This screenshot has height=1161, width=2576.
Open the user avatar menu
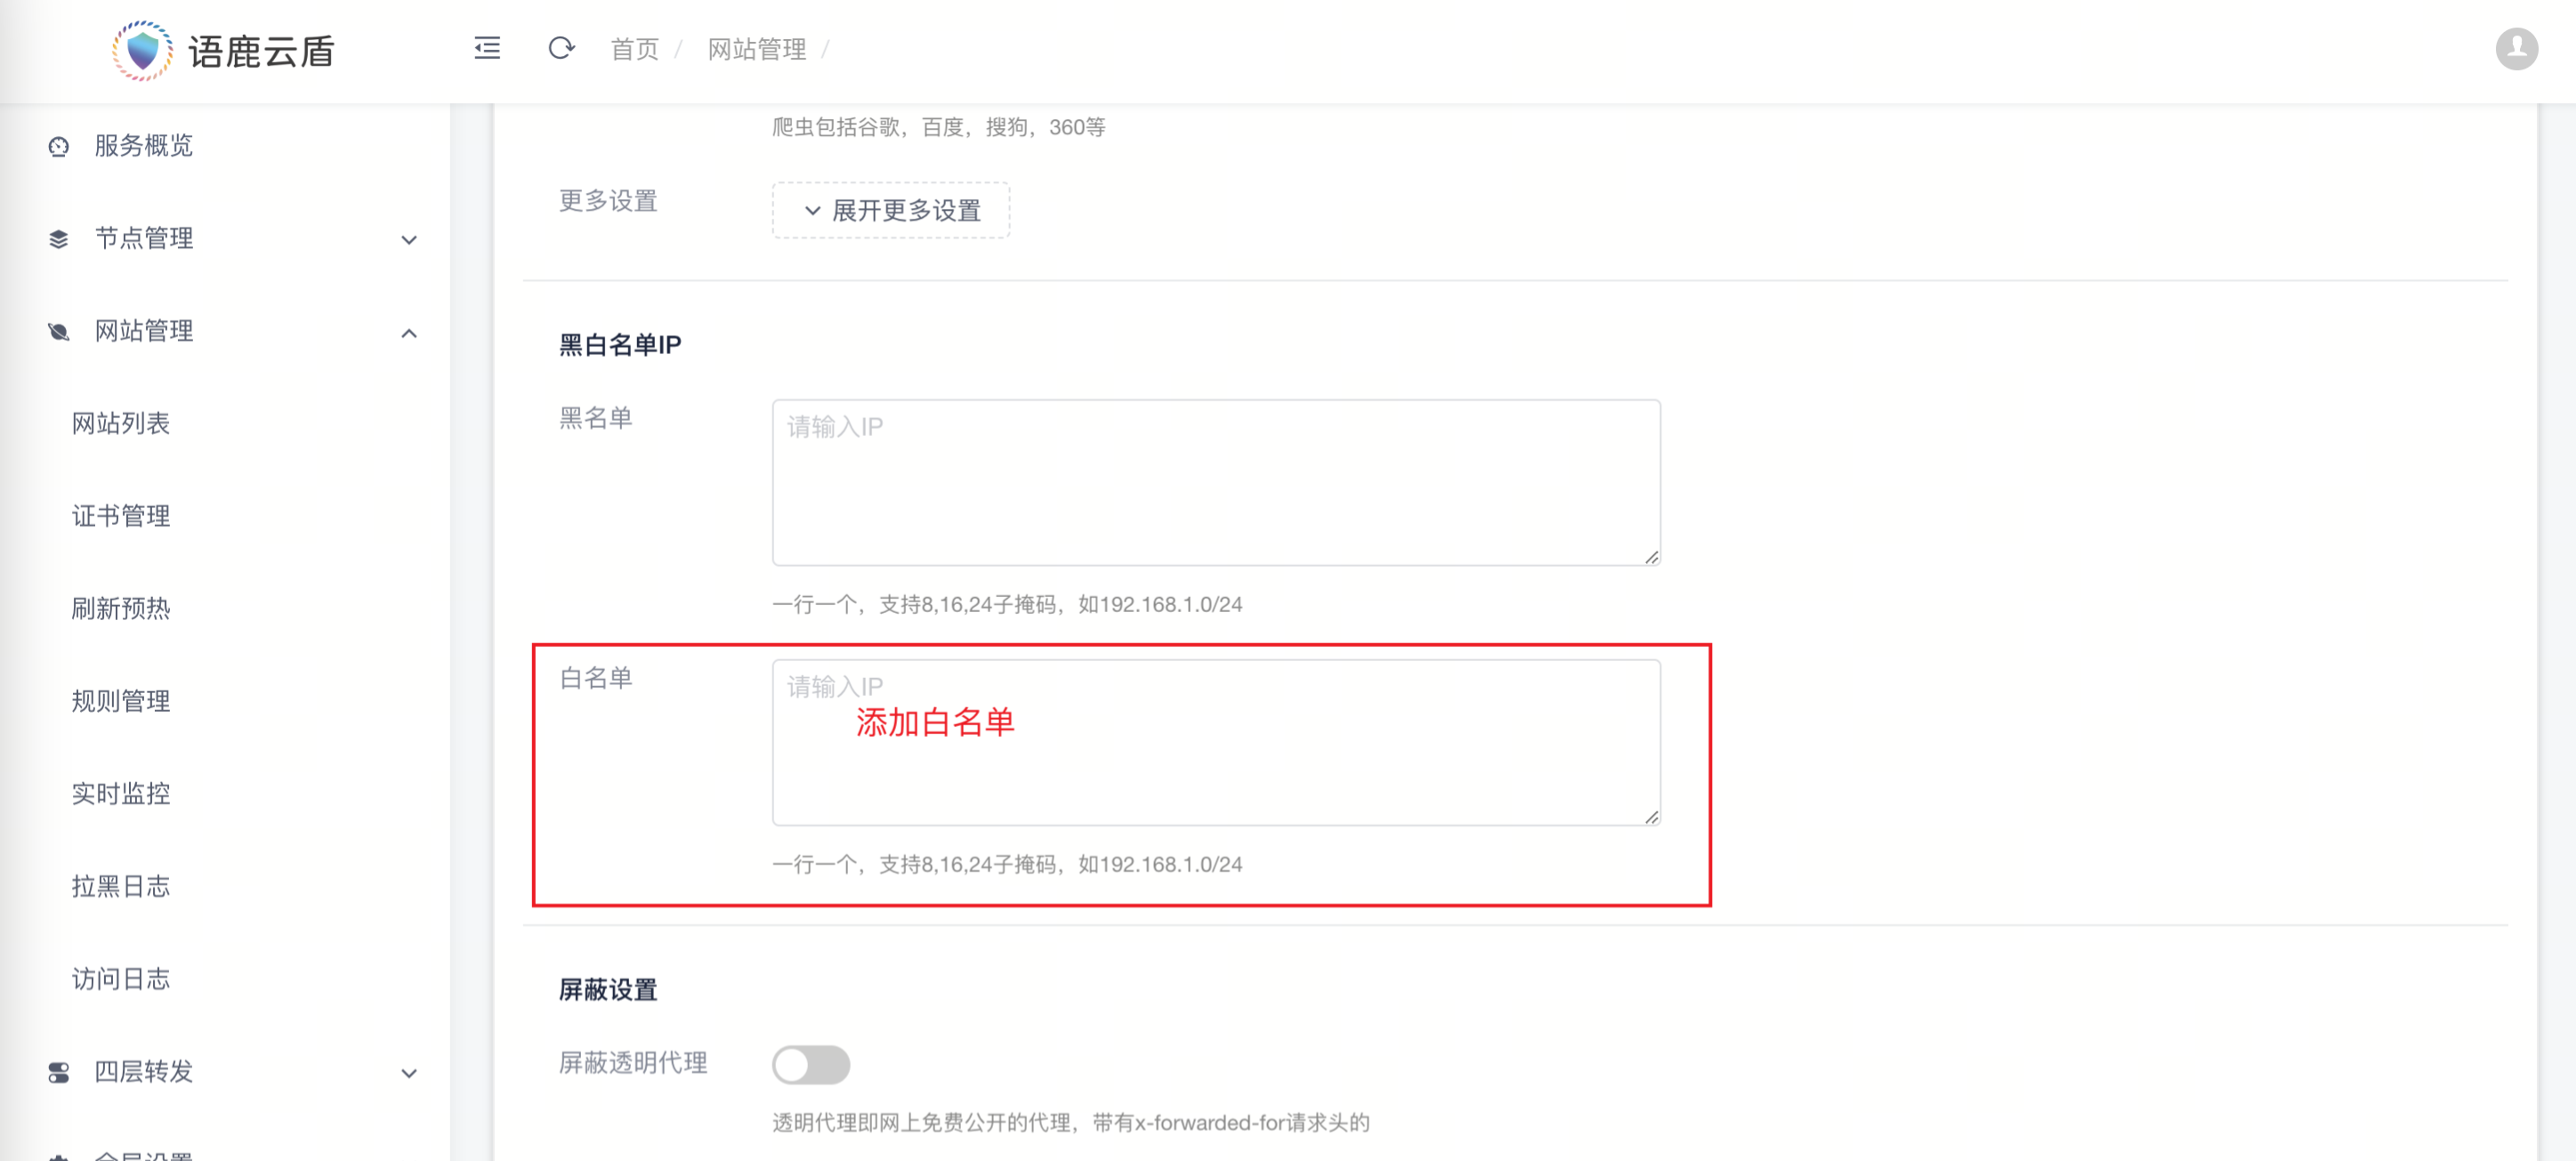[2515, 49]
